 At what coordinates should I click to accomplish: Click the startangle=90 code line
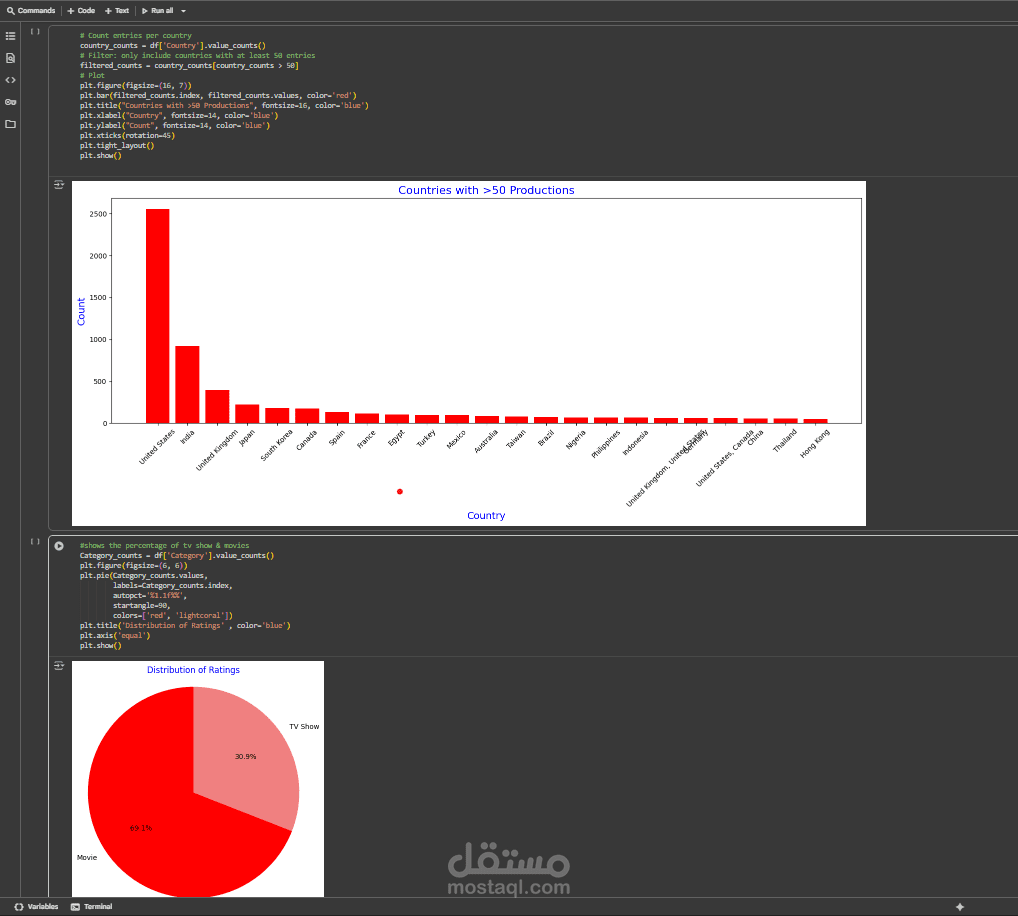(x=142, y=606)
